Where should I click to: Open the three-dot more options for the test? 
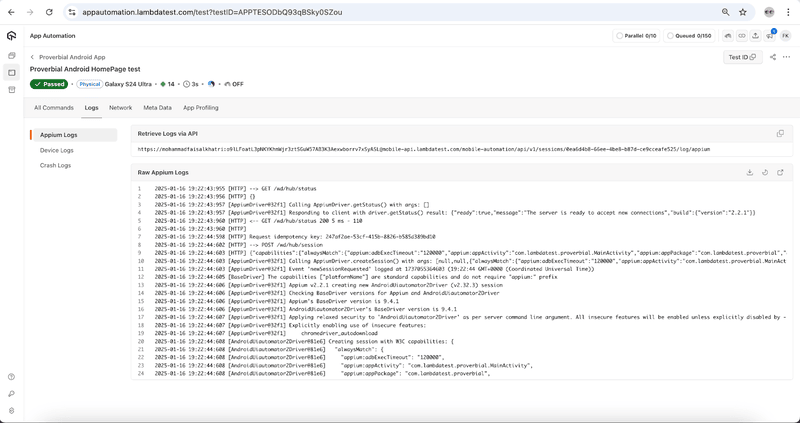[x=786, y=57]
